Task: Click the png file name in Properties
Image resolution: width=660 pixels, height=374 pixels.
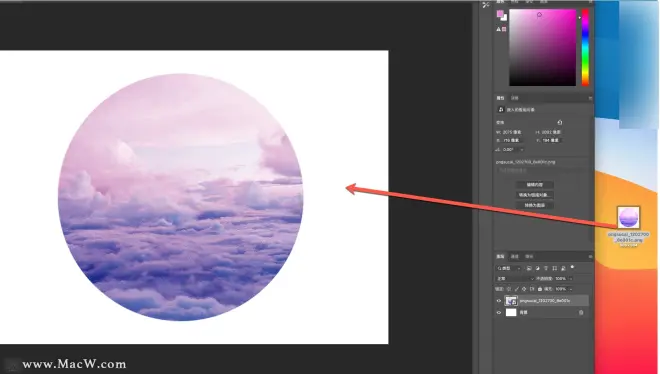Action: click(x=526, y=162)
